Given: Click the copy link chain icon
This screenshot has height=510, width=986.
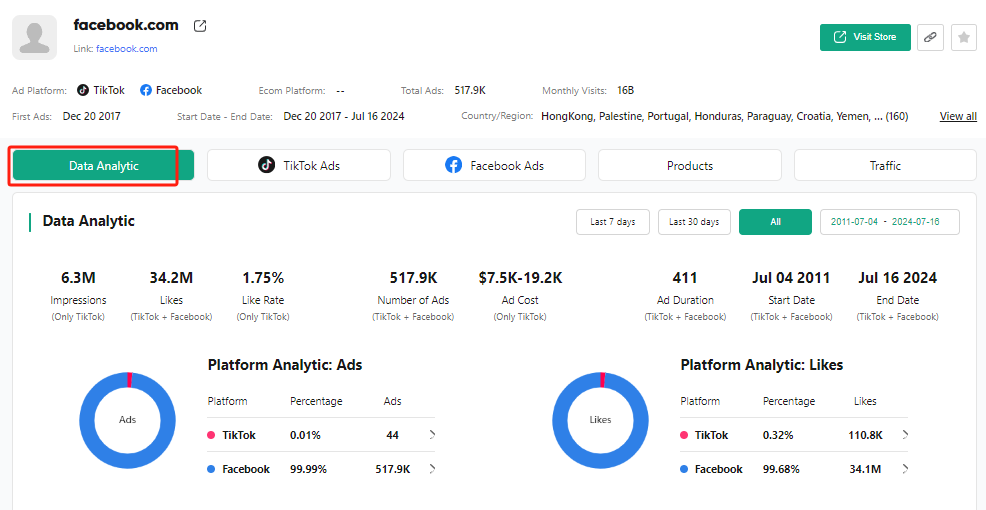Looking at the screenshot, I should [930, 38].
